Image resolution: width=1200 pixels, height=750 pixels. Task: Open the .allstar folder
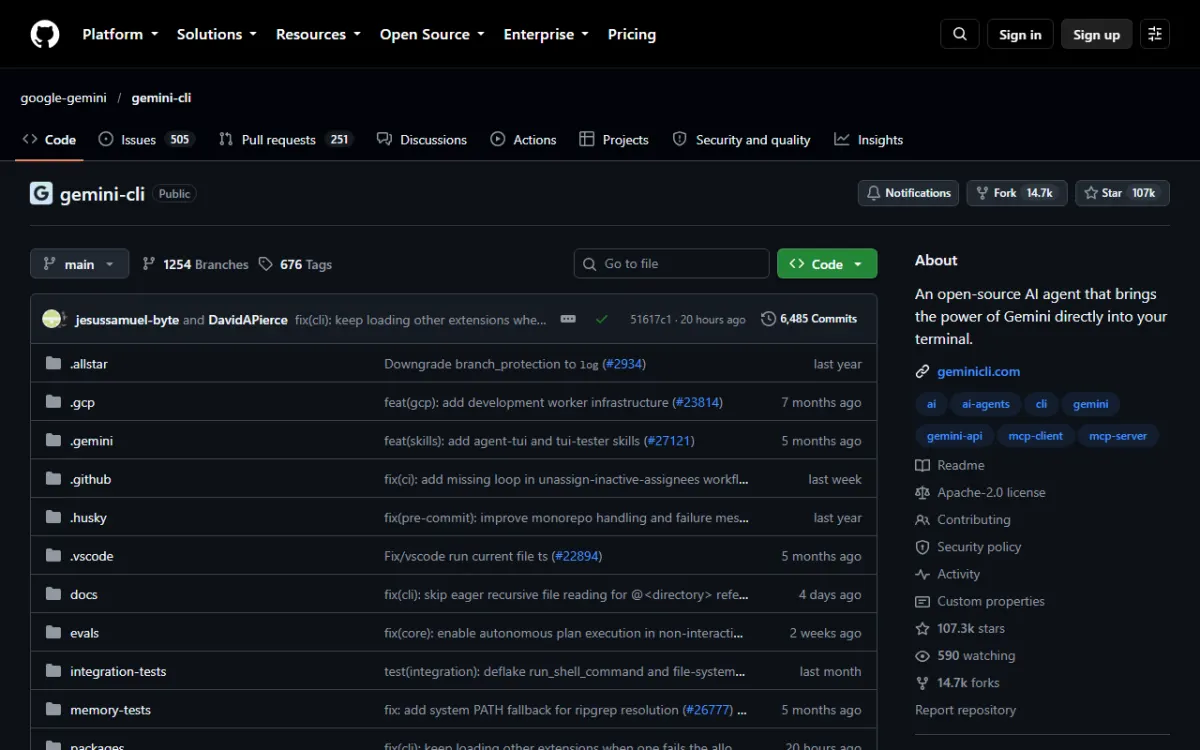[89, 364]
